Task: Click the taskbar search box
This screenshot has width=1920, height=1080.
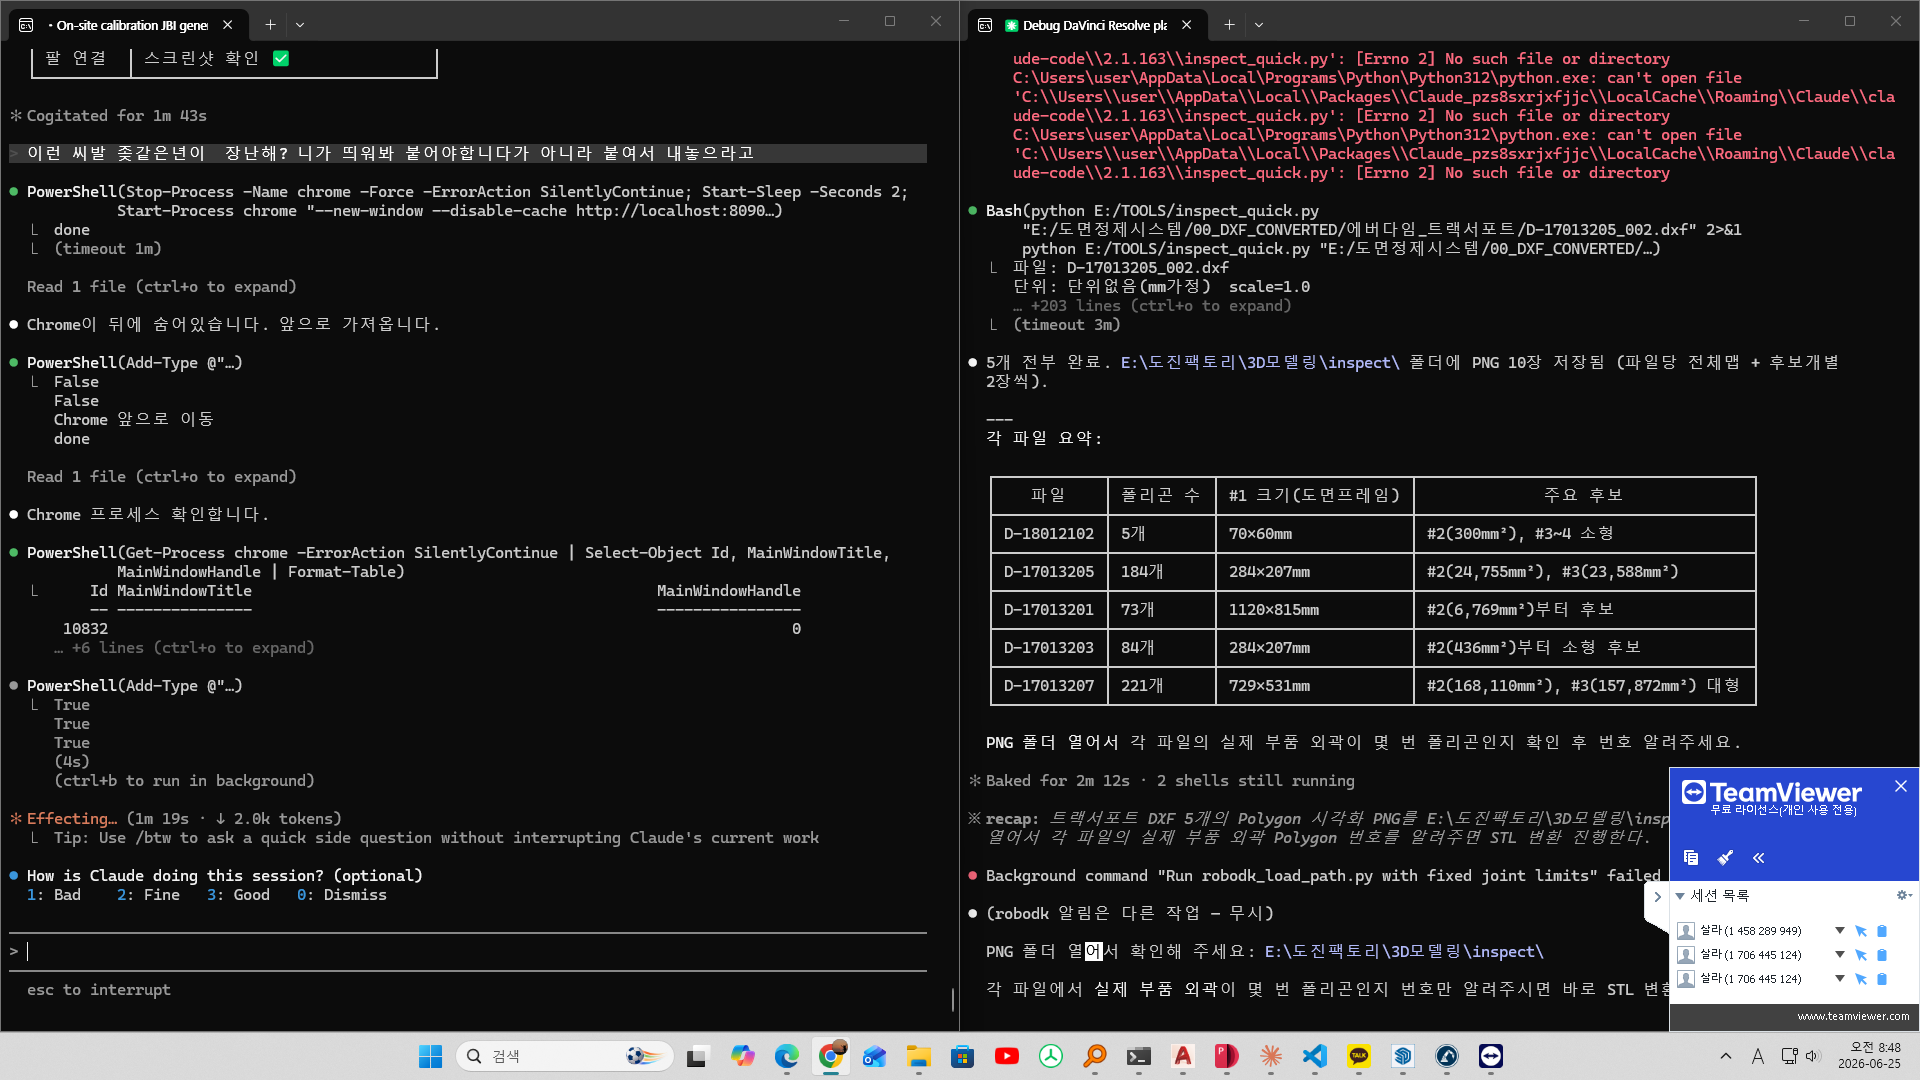Action: pyautogui.click(x=566, y=1056)
